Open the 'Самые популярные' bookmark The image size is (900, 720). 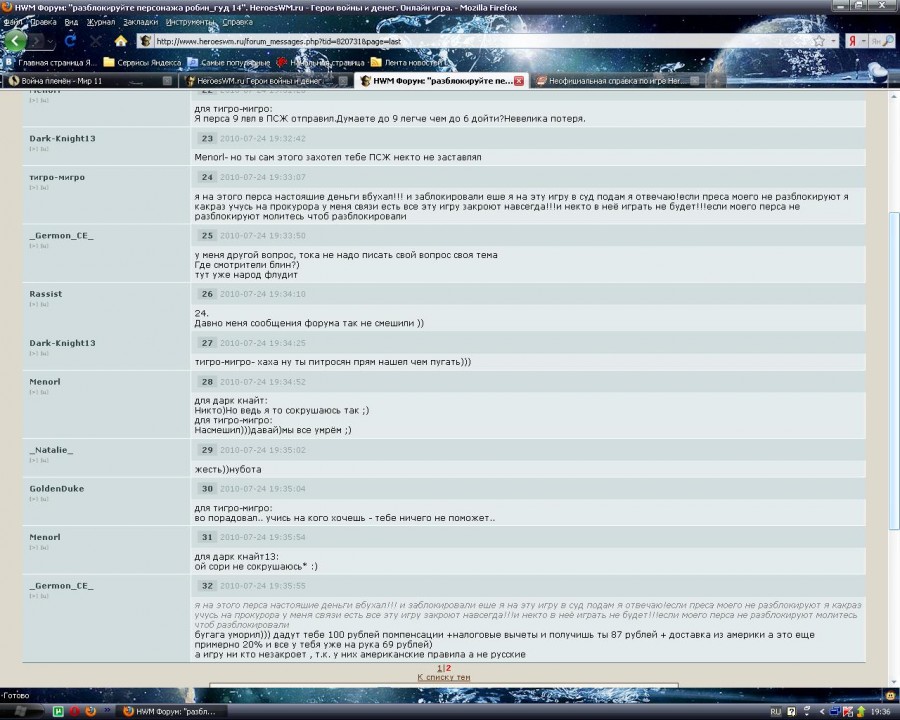tap(229, 62)
